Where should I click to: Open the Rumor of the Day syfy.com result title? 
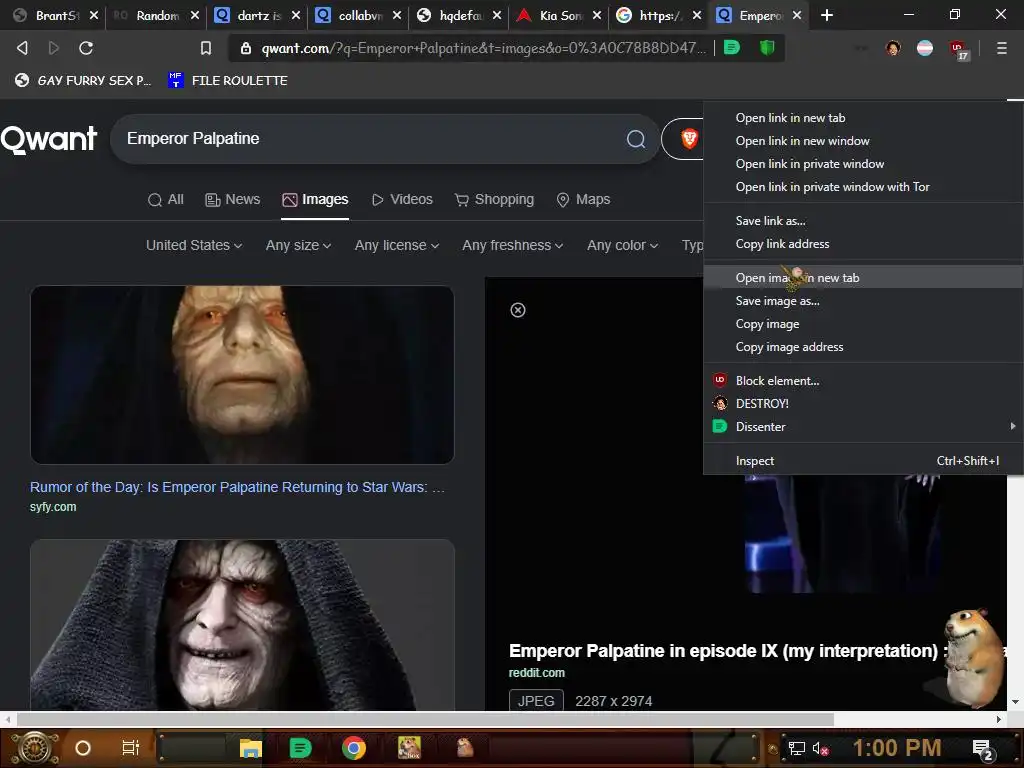237,487
